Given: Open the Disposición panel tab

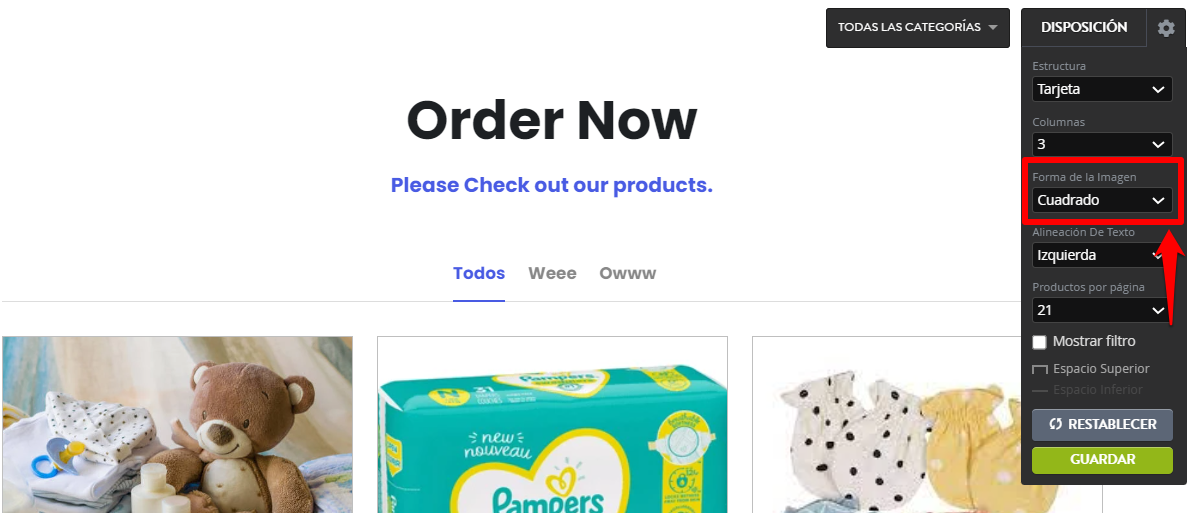Looking at the screenshot, I should (x=1084, y=27).
